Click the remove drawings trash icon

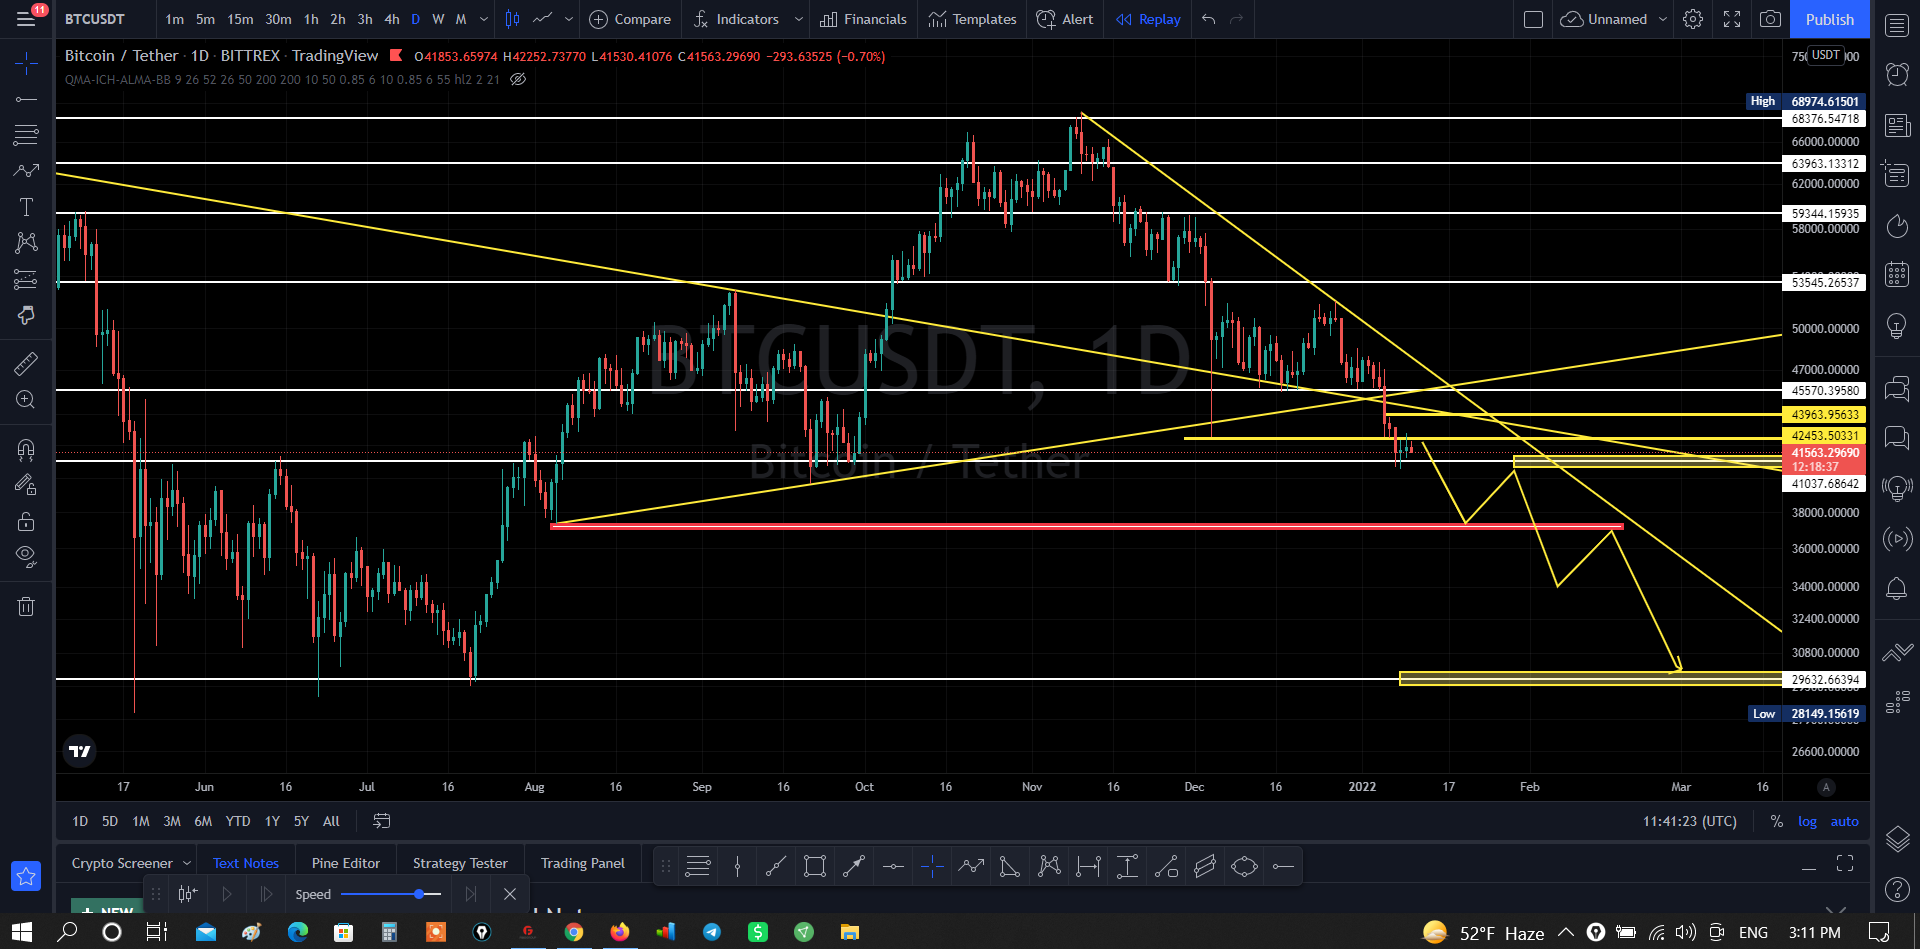pos(26,606)
